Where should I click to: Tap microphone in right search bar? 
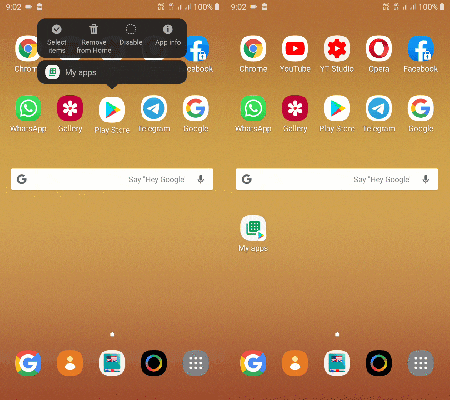[x=426, y=179]
